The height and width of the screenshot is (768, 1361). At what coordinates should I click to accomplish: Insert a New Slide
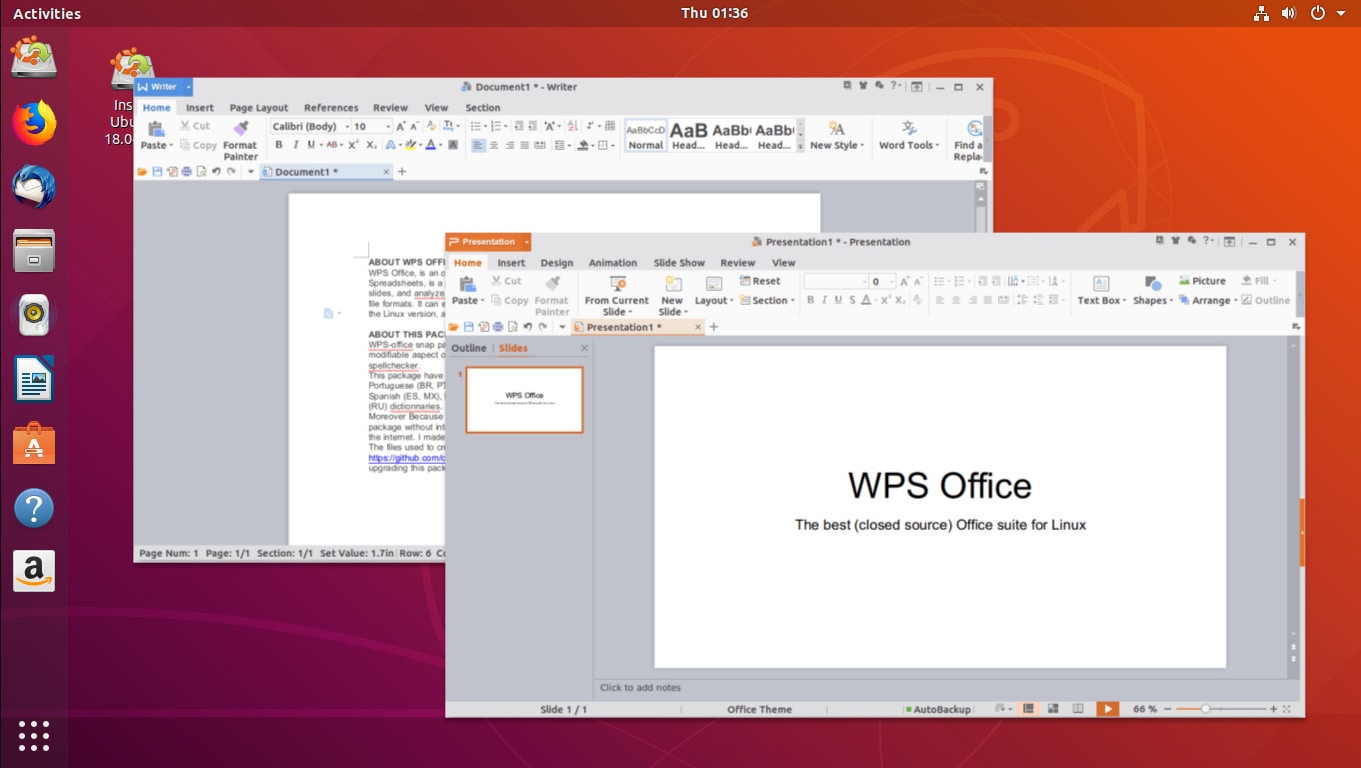coord(671,294)
